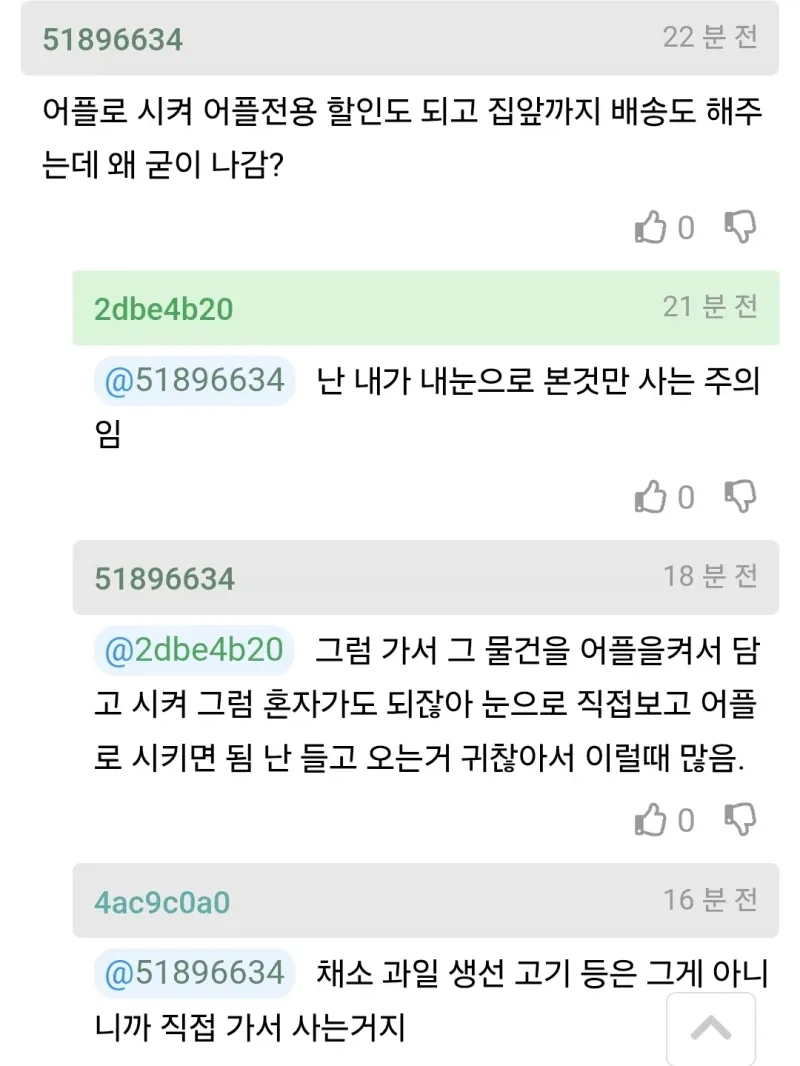This screenshot has height=1066, width=800.
Task: Downvote the first comment by 51896634
Action: 740,228
